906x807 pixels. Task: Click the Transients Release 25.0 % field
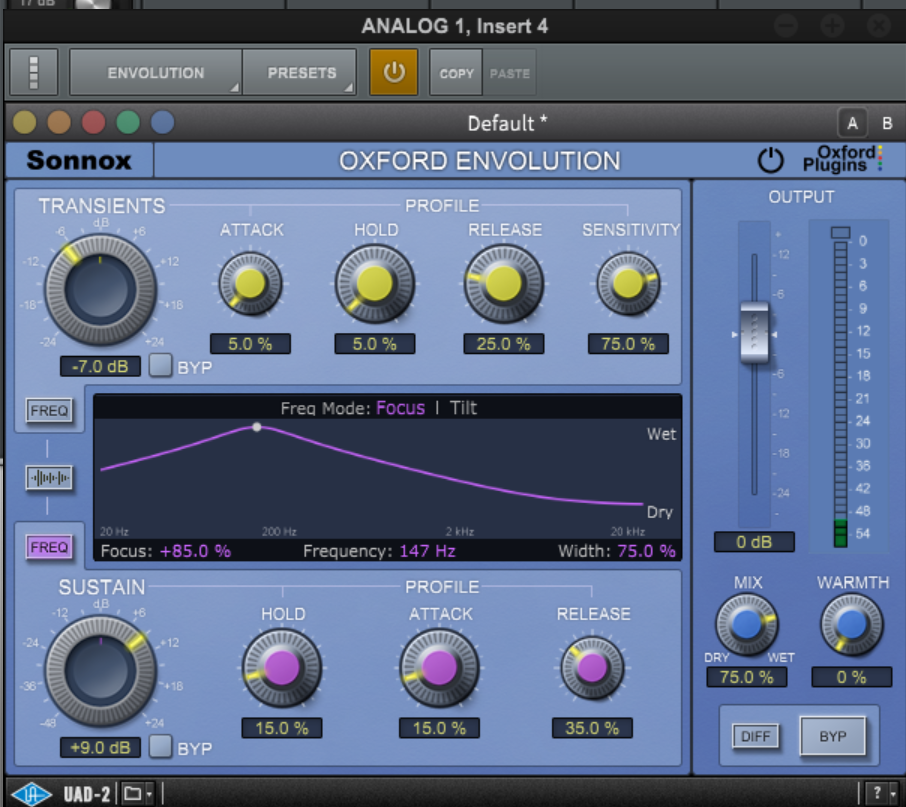click(503, 344)
